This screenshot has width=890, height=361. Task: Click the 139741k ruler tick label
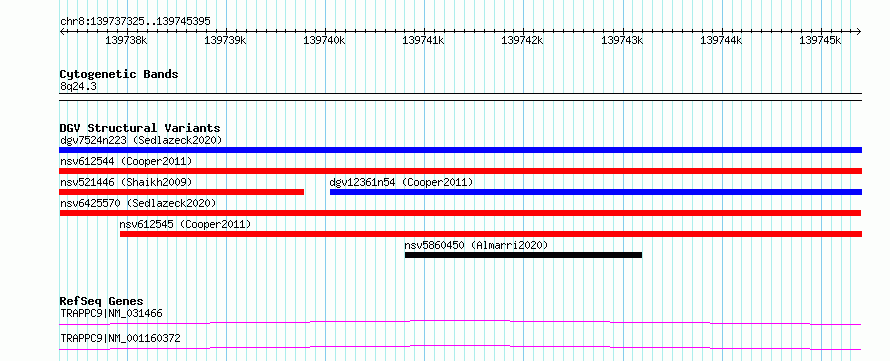pos(423,40)
